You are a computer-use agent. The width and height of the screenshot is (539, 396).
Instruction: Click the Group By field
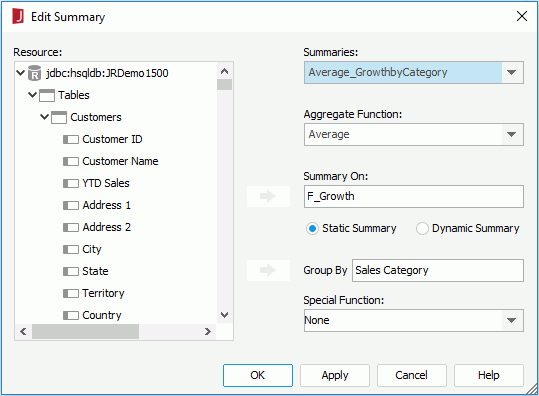438,271
